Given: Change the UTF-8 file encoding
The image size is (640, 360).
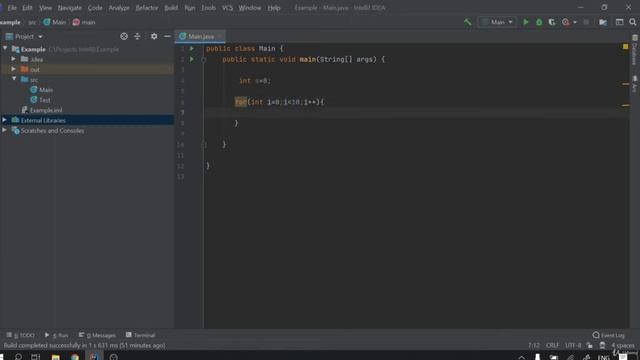Looking at the screenshot, I should (x=573, y=345).
